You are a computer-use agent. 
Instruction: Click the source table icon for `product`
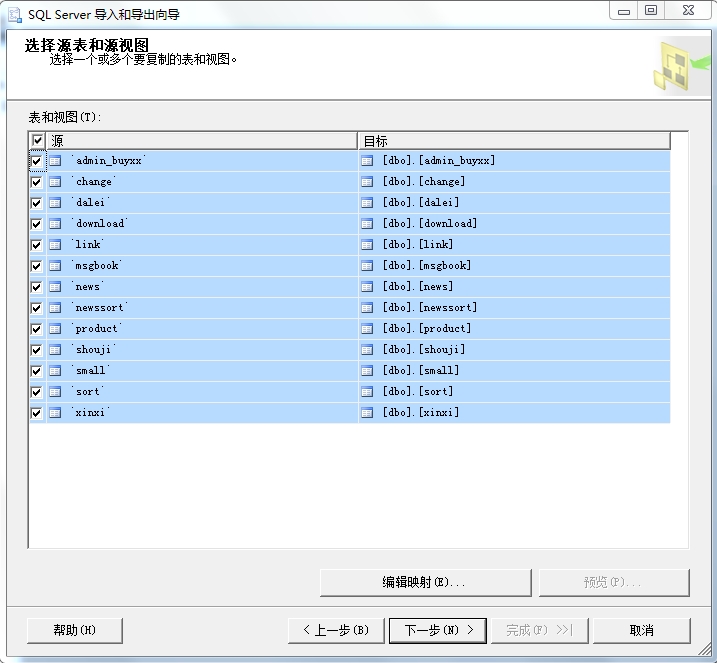click(x=56, y=329)
